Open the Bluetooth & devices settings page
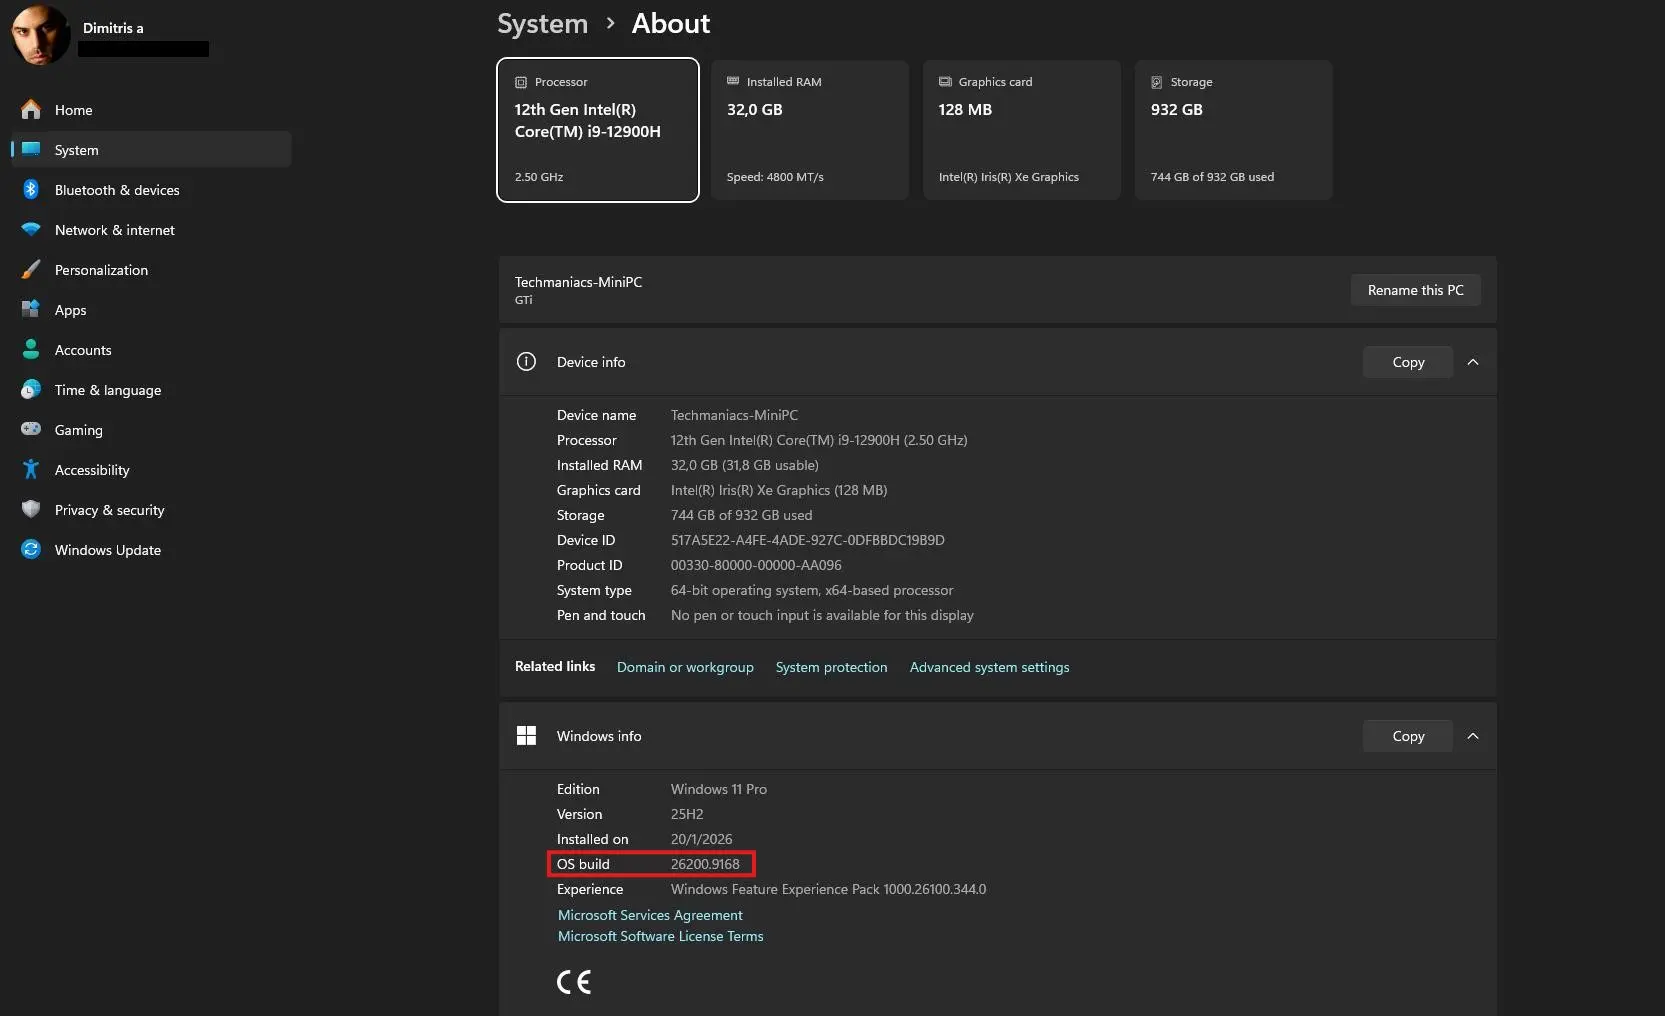The height and width of the screenshot is (1016, 1665). (151, 190)
